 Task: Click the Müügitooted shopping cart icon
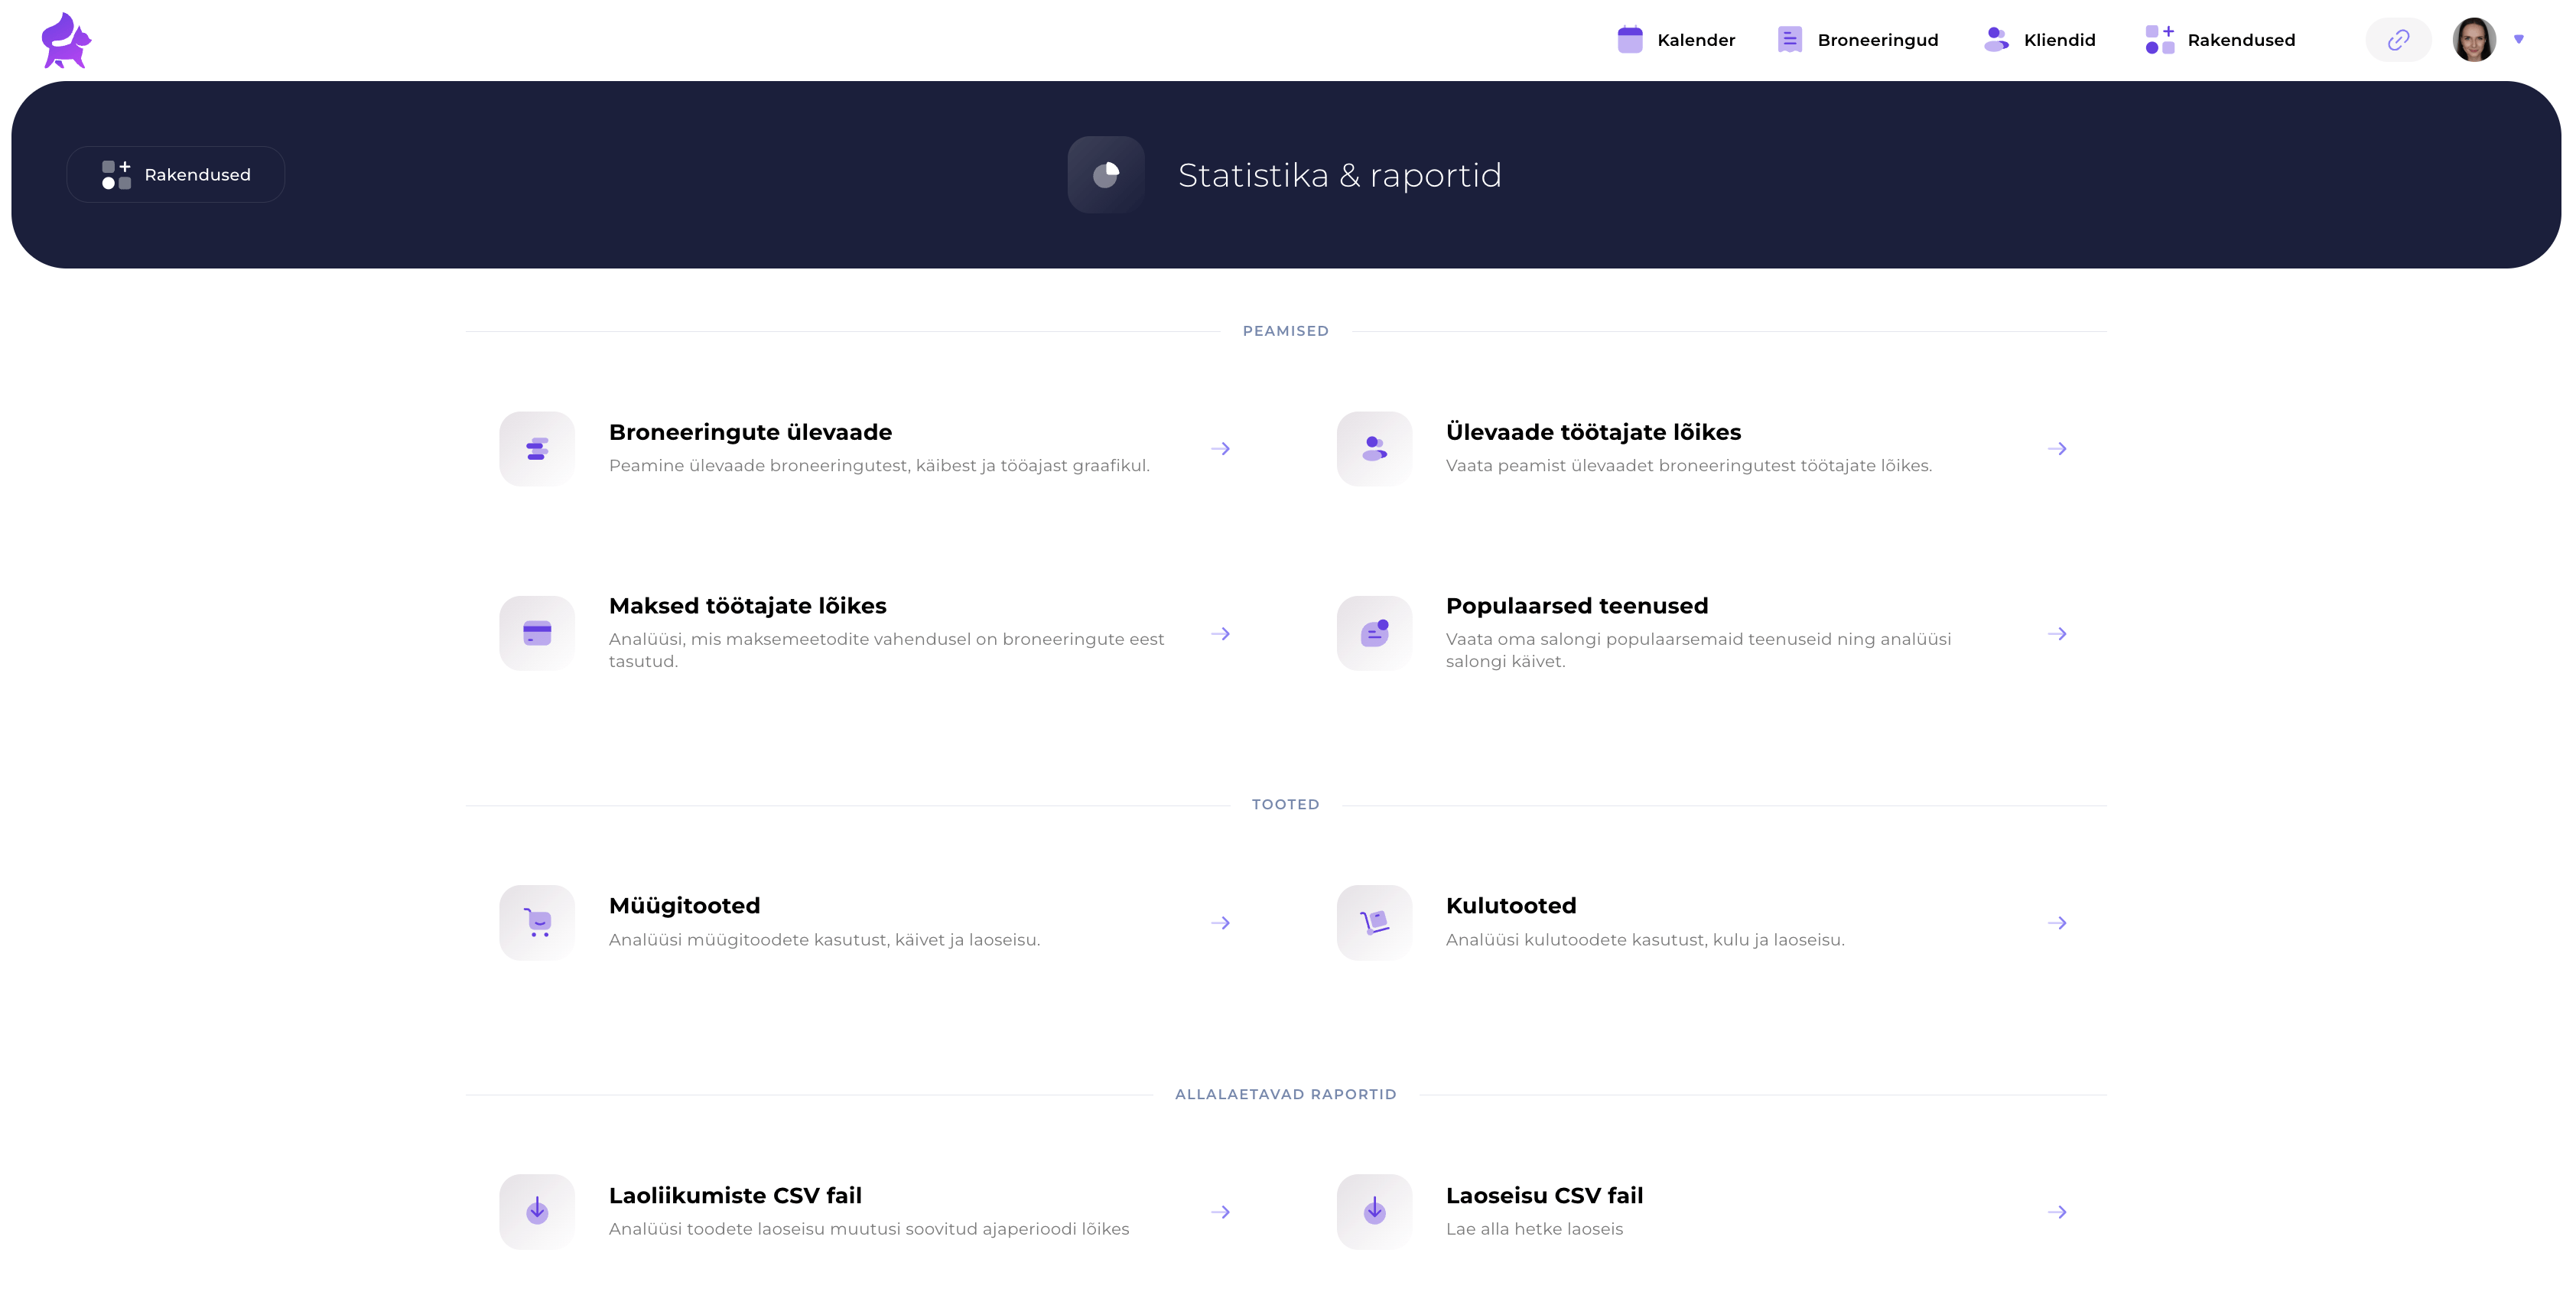pyautogui.click(x=537, y=922)
